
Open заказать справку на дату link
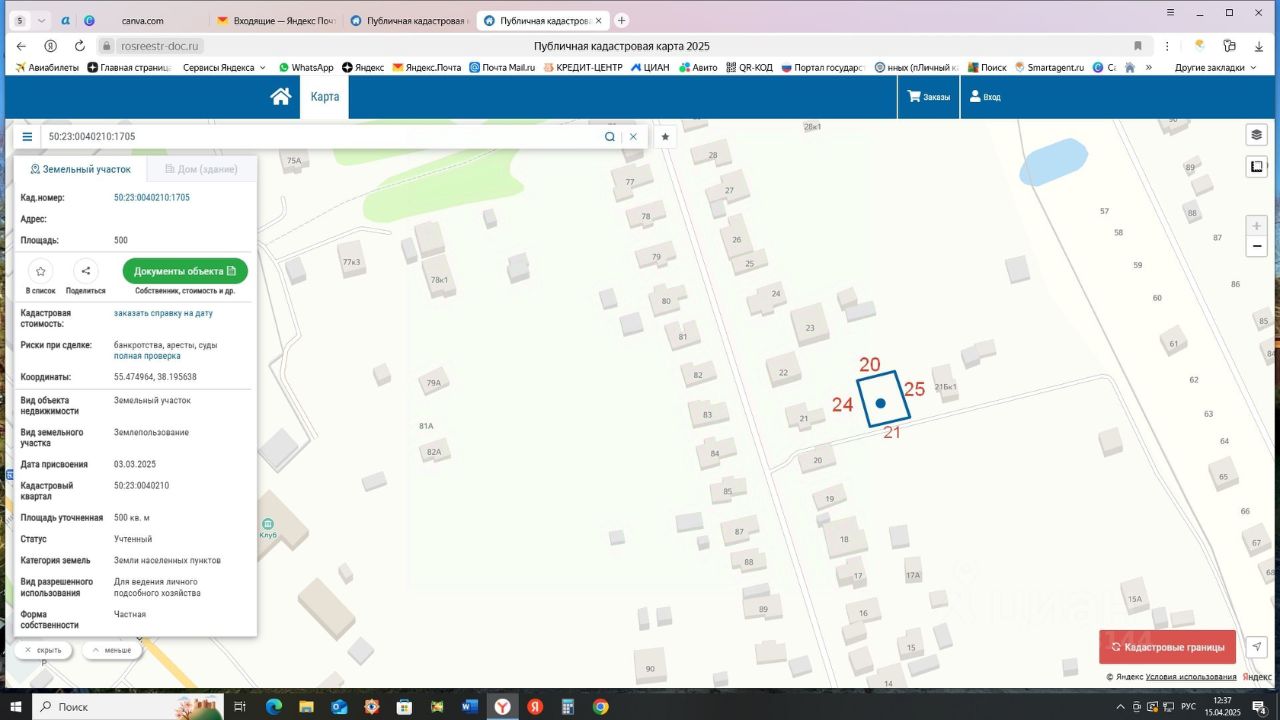[163, 313]
